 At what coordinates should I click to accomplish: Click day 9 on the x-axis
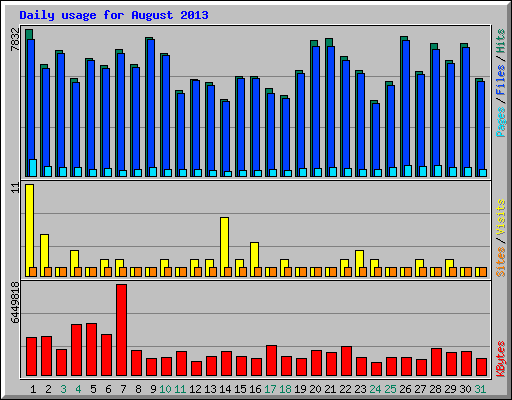(x=153, y=389)
